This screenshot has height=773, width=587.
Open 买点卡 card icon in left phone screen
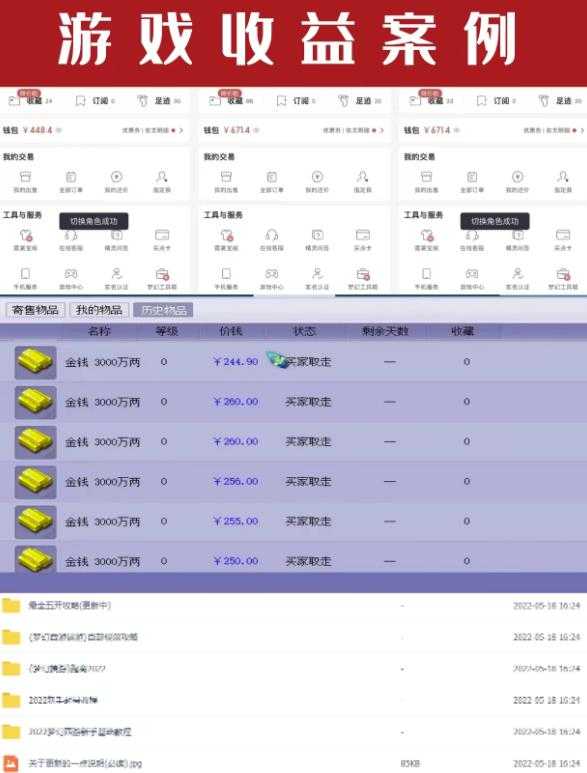[162, 235]
